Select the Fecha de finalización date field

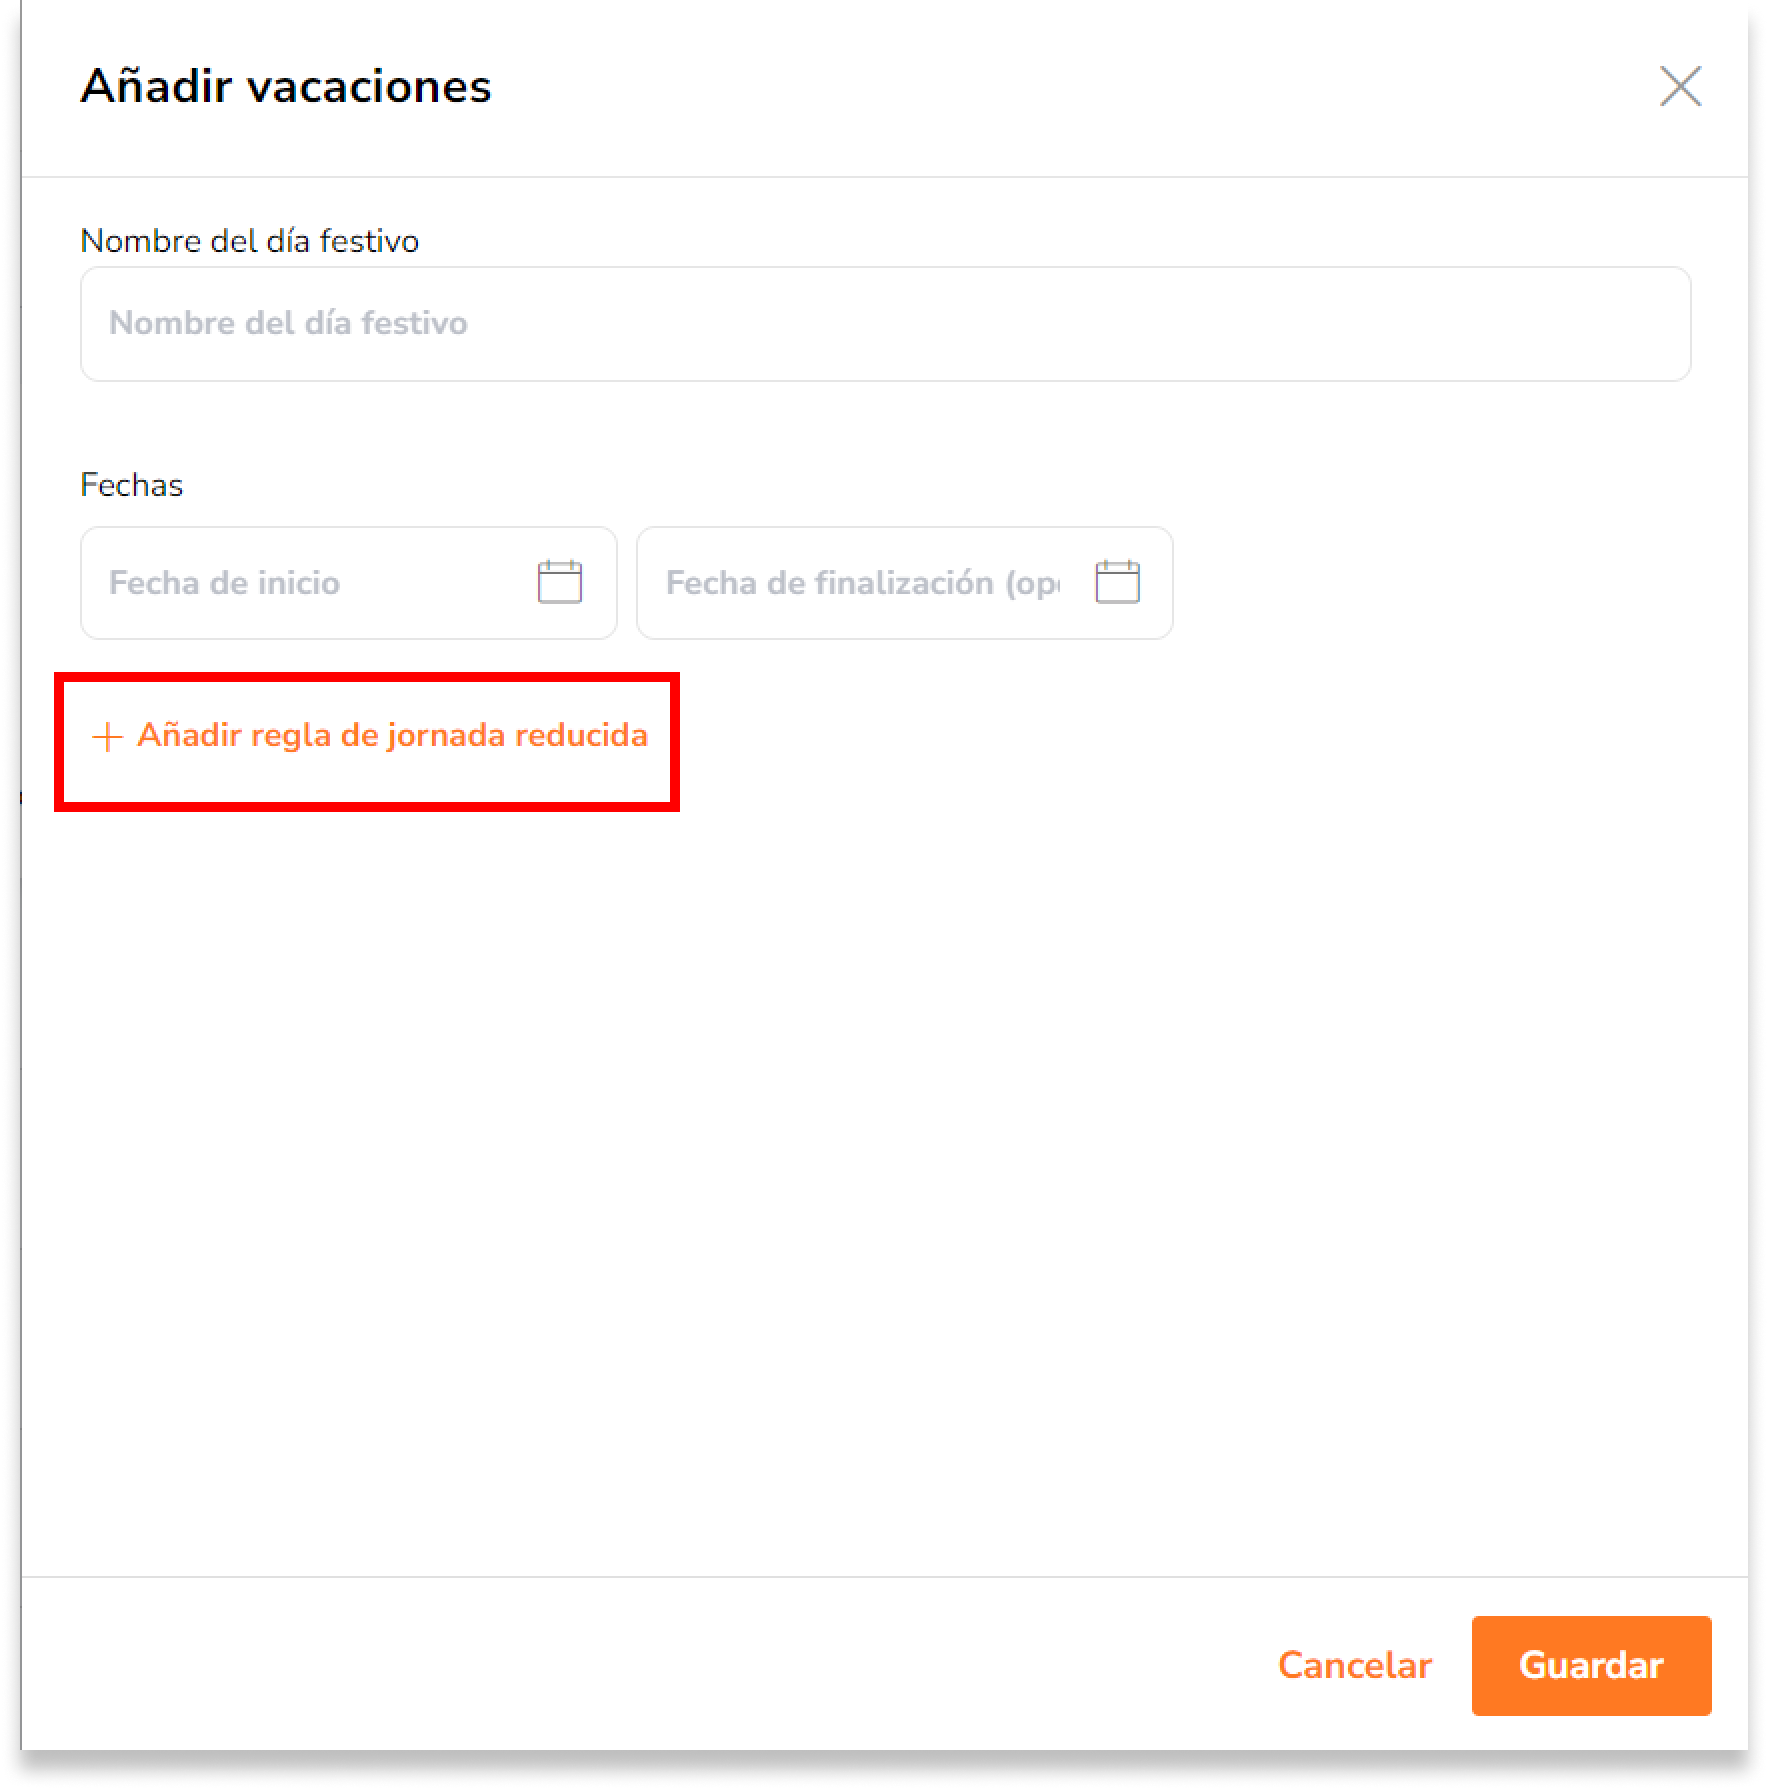click(904, 583)
